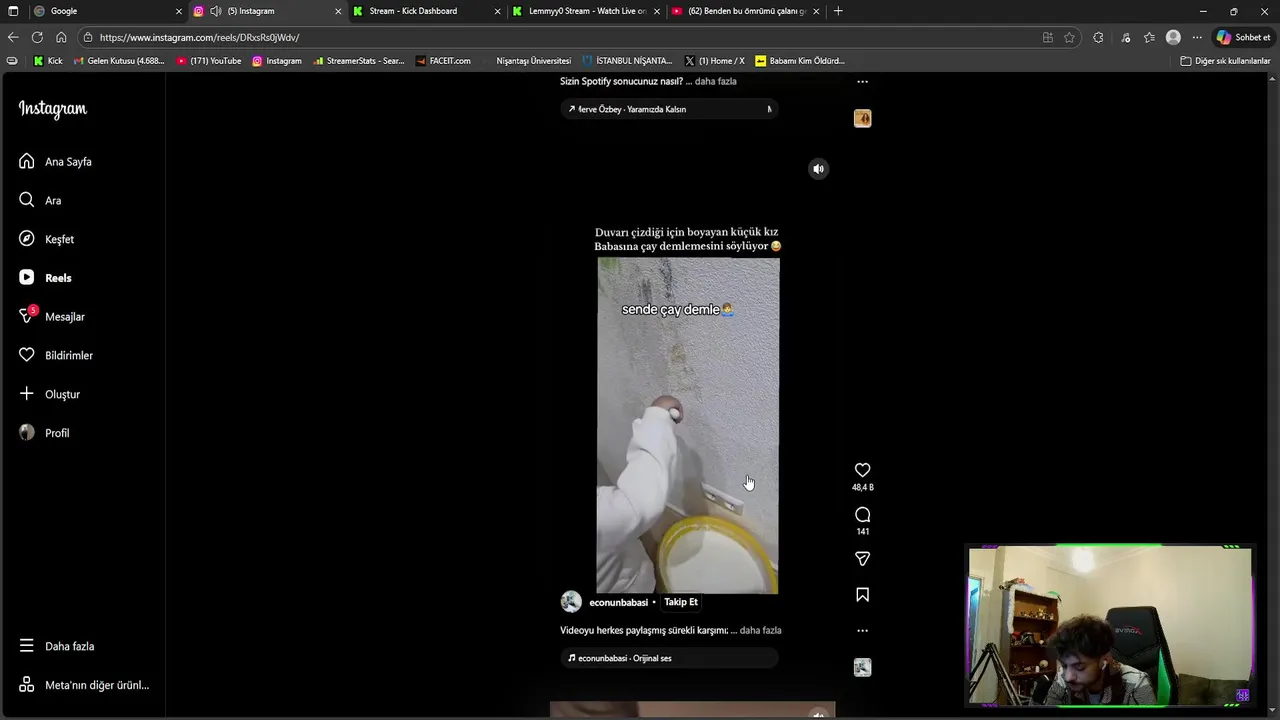Open browser extensions icon
The width and height of the screenshot is (1280, 720).
point(1098,37)
